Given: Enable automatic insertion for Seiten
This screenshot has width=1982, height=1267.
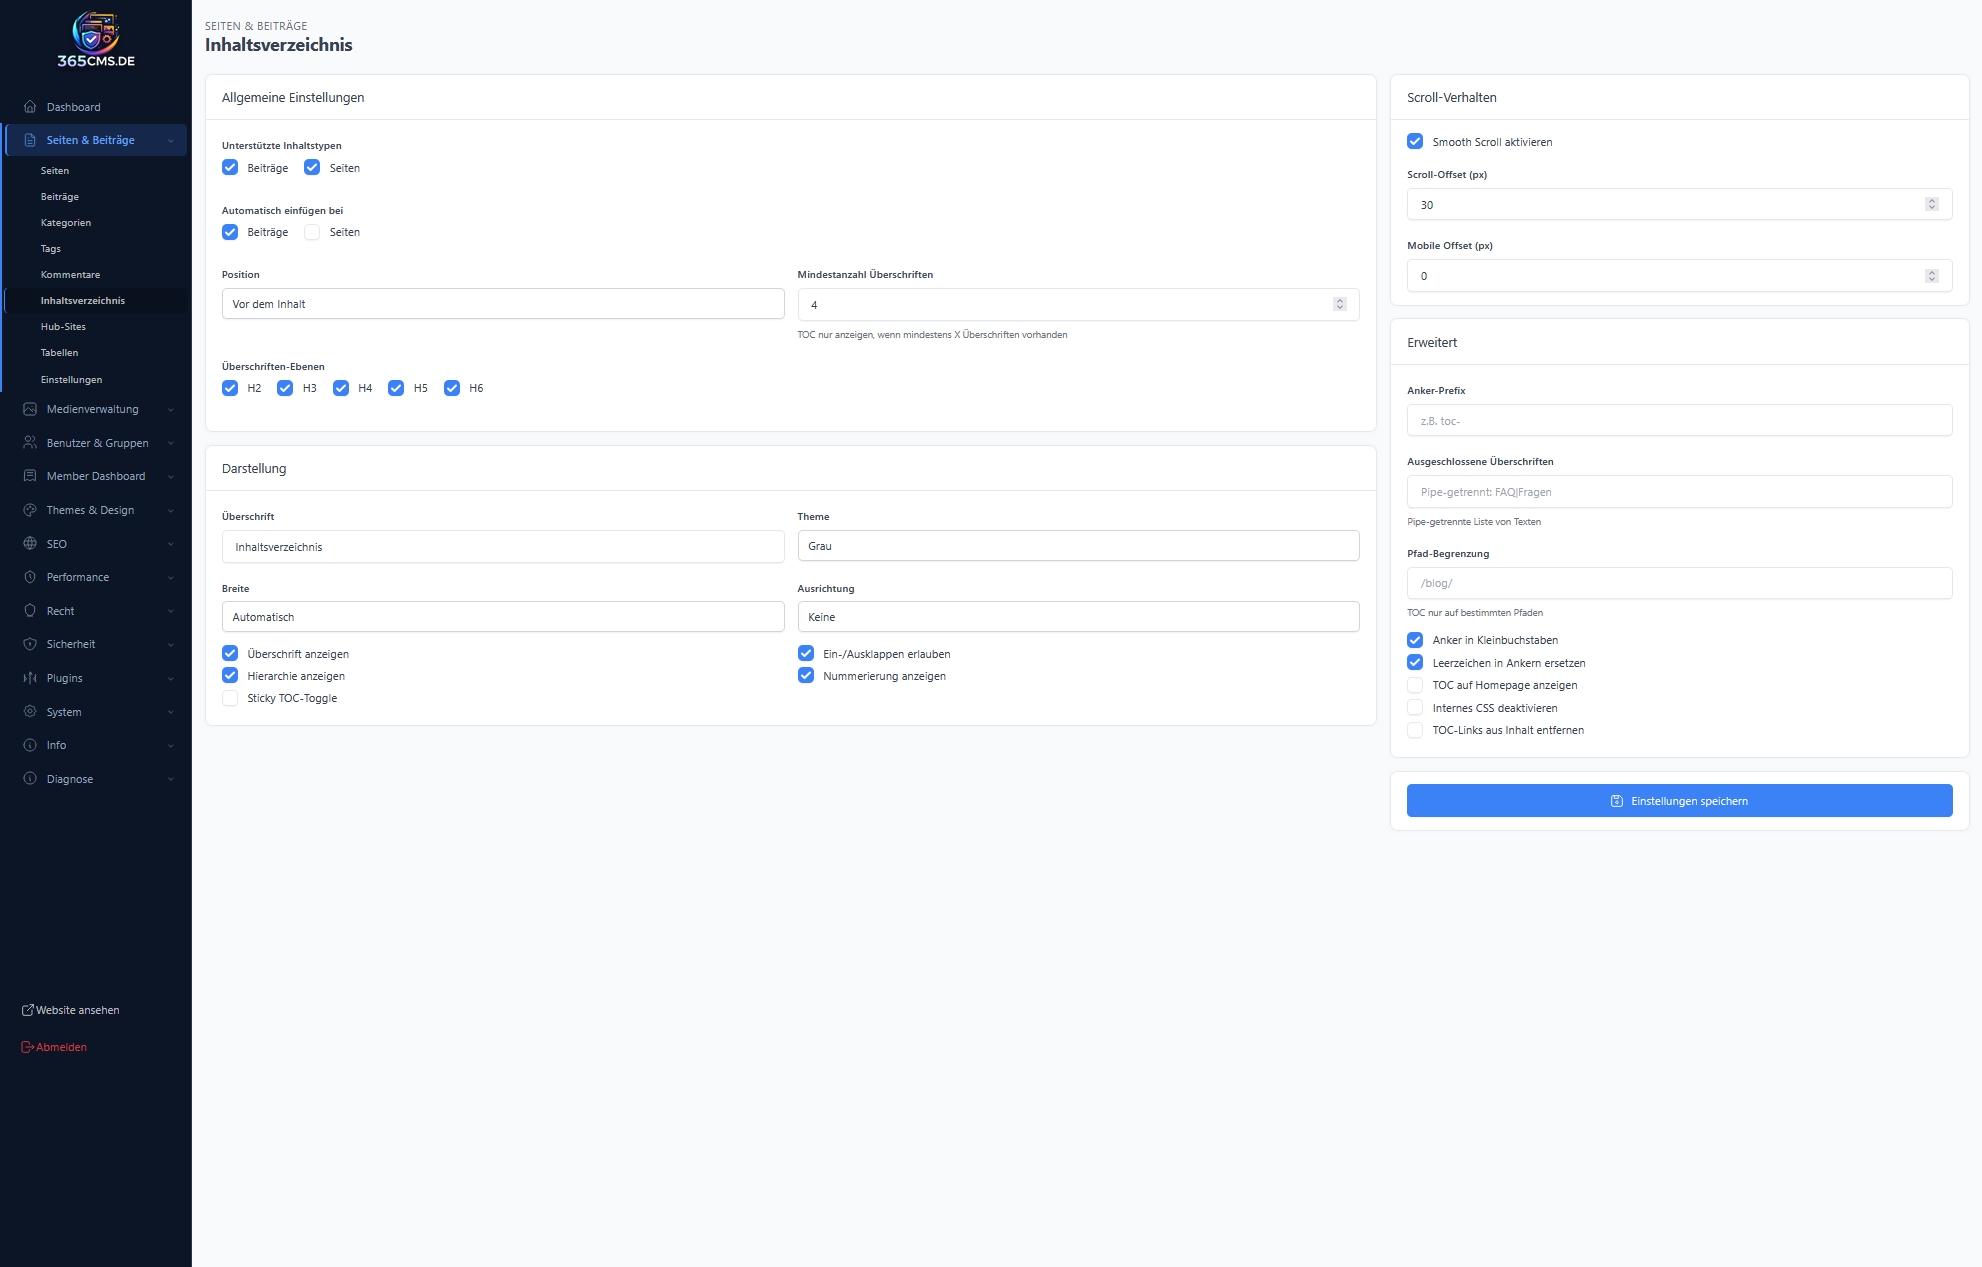Looking at the screenshot, I should tap(312, 232).
